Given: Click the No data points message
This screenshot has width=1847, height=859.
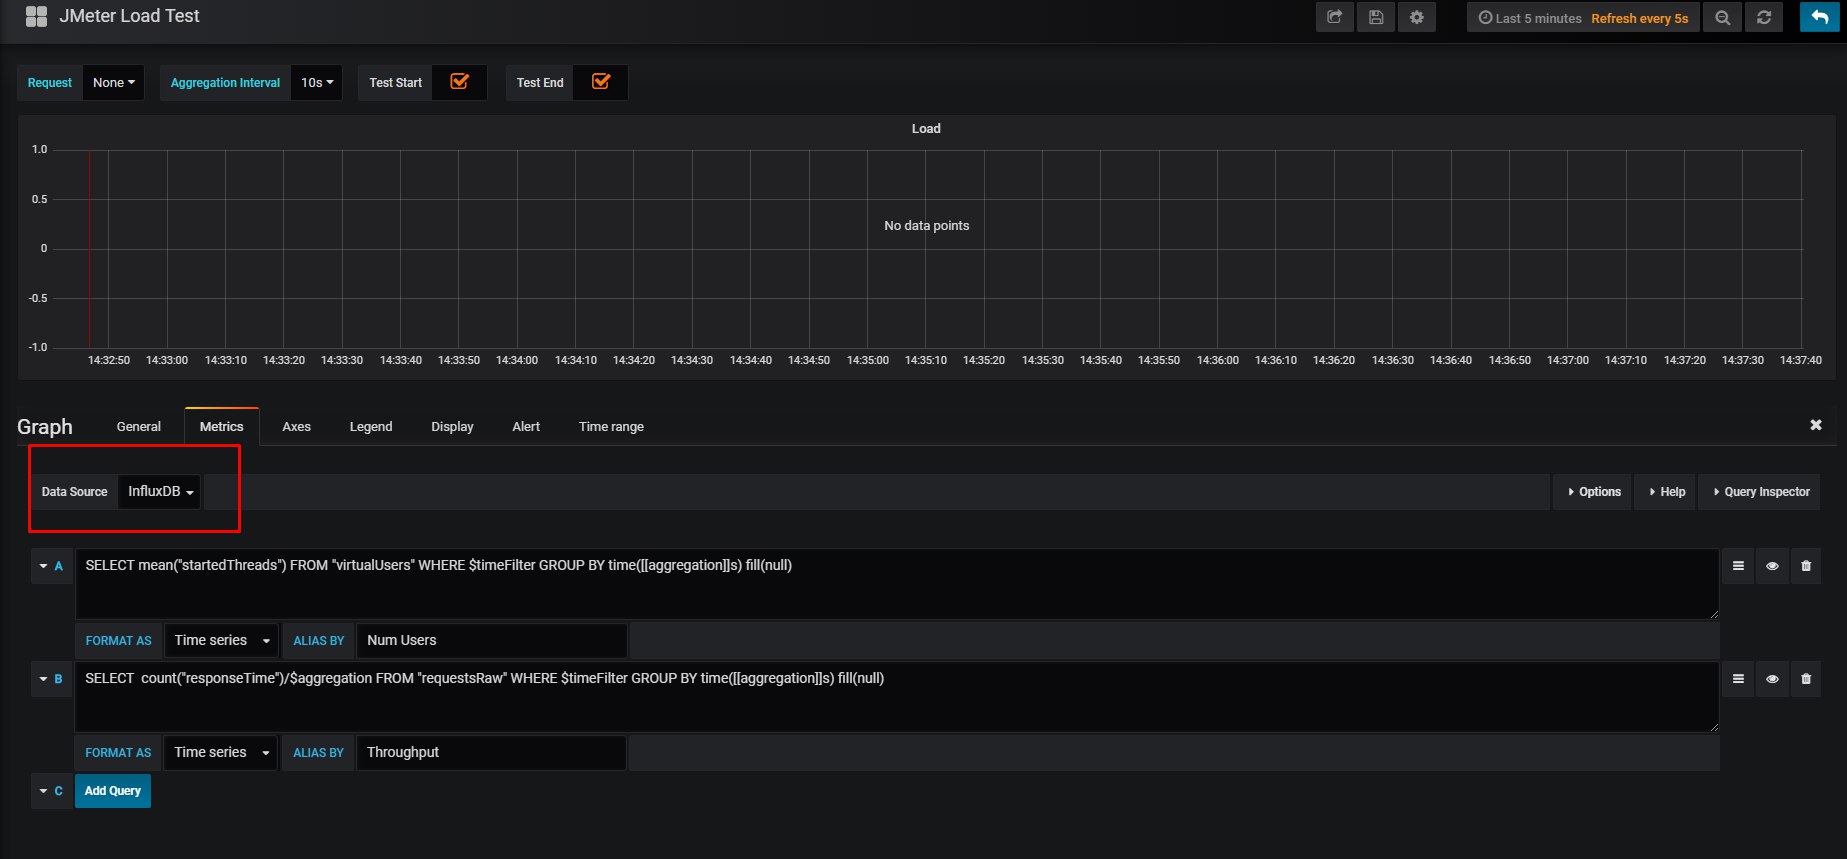Looking at the screenshot, I should coord(926,225).
